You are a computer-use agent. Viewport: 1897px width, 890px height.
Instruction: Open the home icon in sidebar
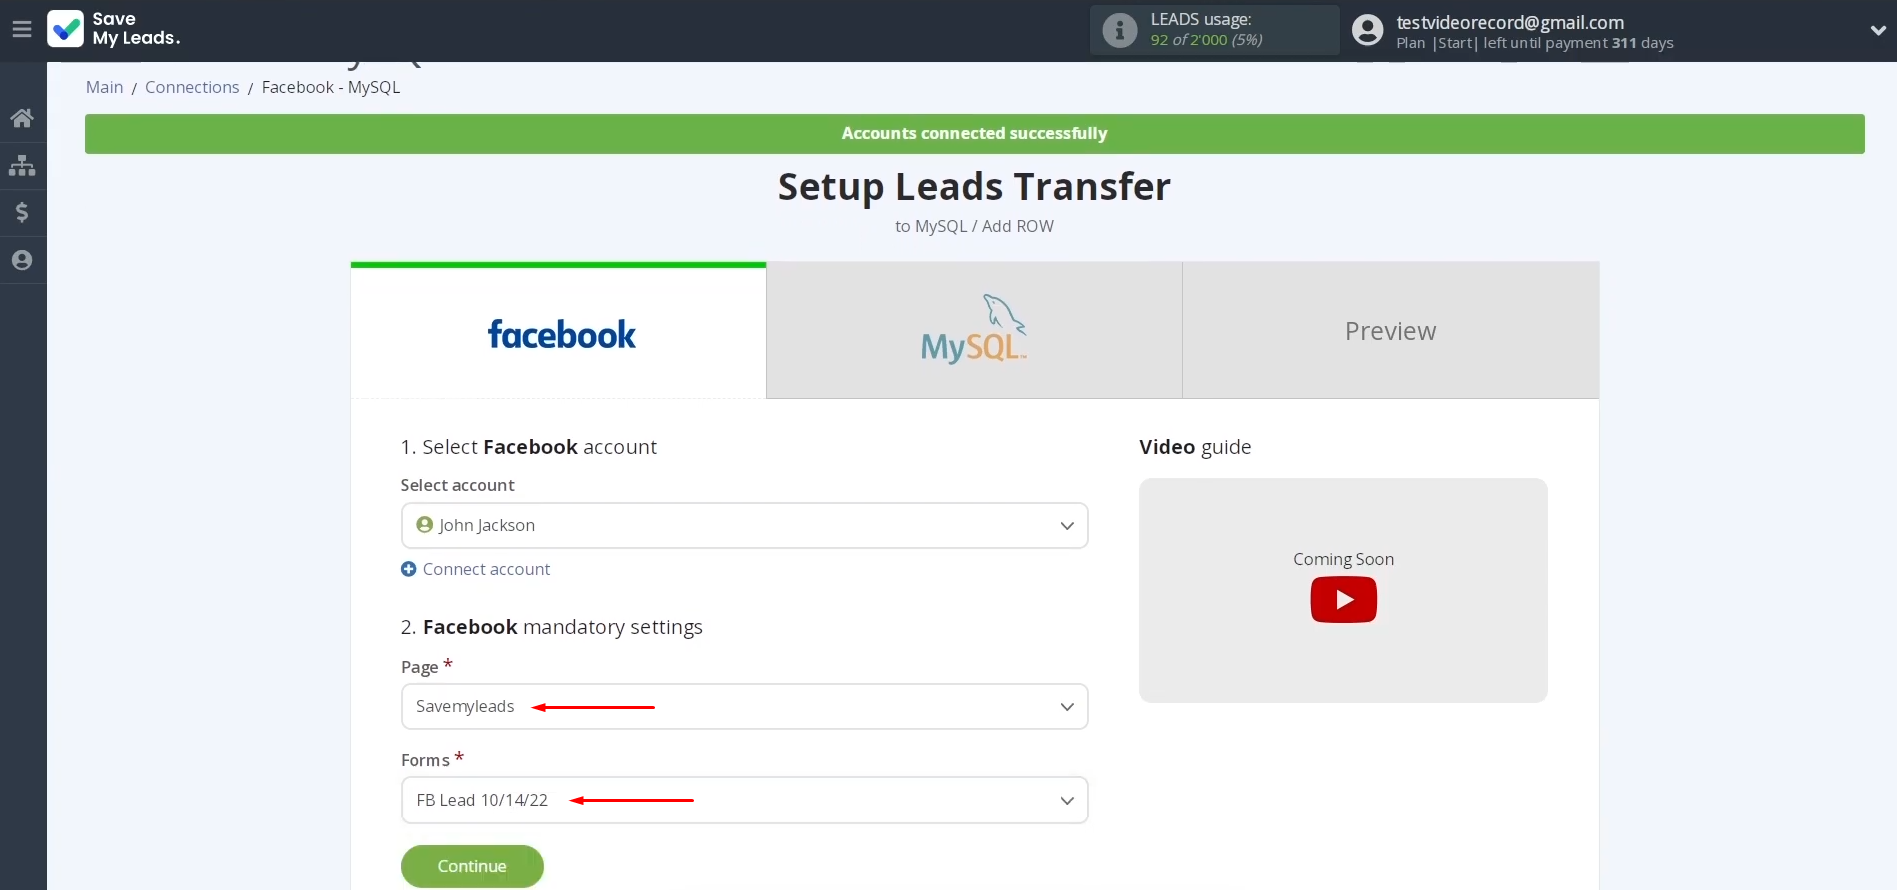coord(22,118)
